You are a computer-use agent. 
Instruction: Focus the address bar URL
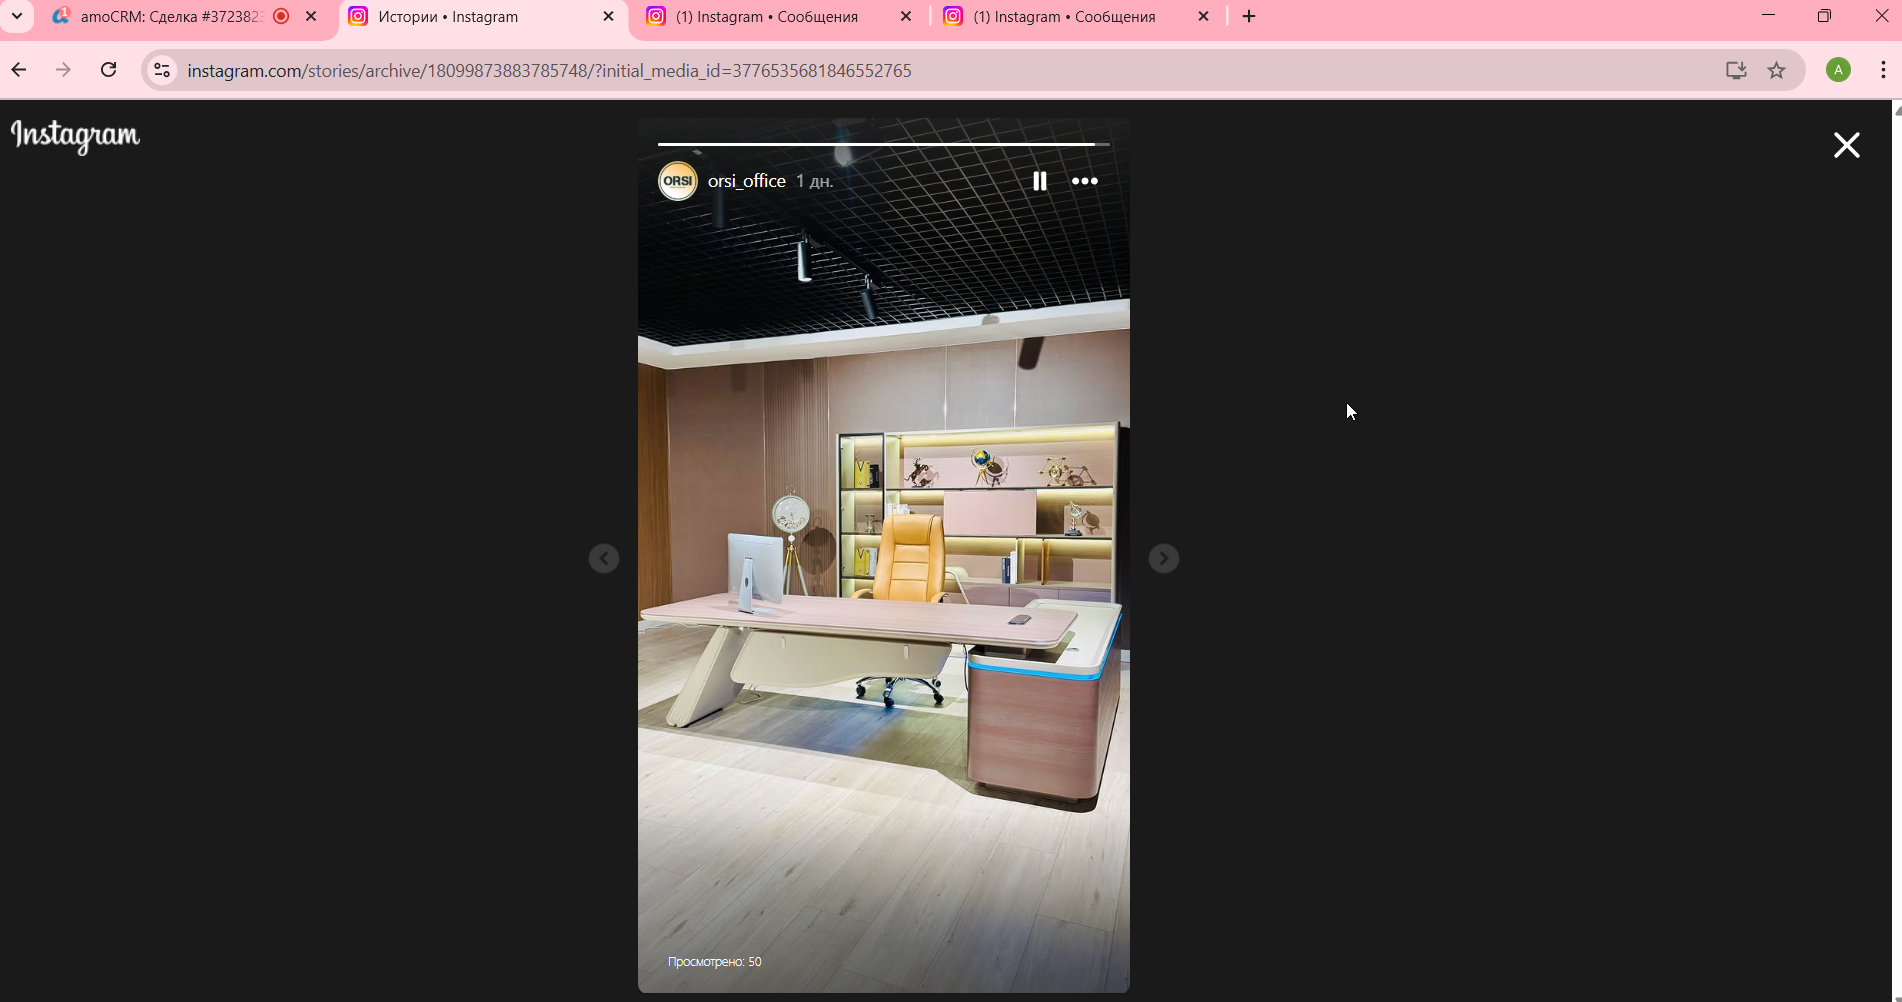click(x=549, y=71)
